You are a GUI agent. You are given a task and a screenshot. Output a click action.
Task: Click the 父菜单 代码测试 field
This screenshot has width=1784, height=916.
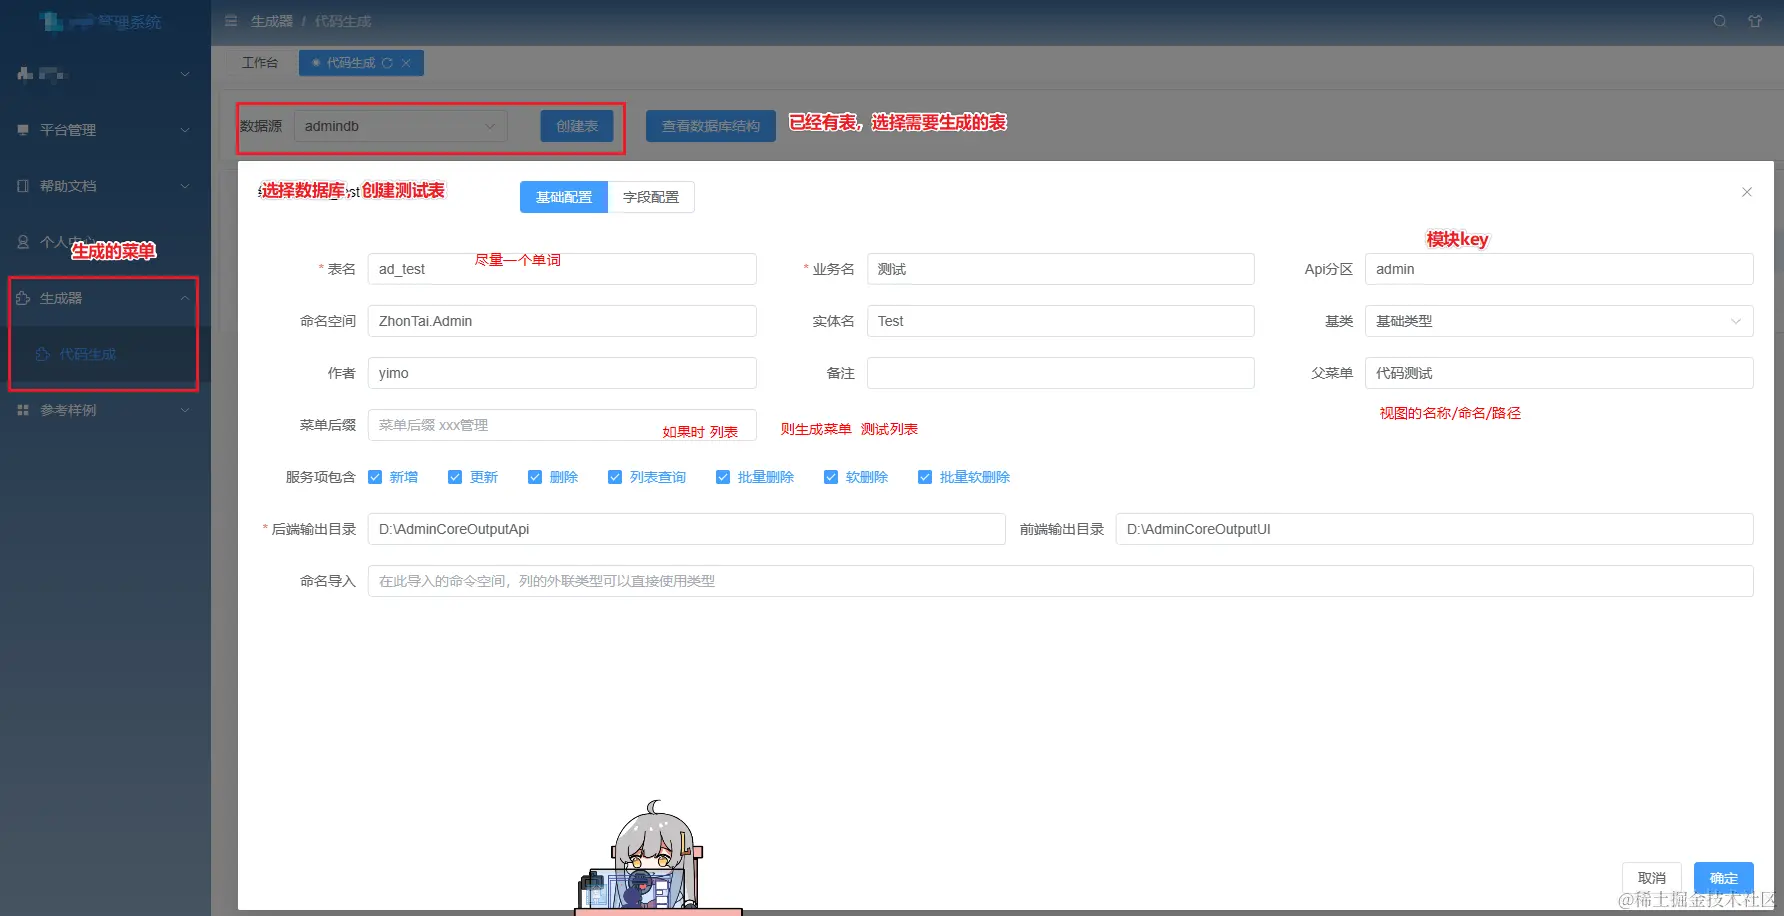click(x=1559, y=373)
